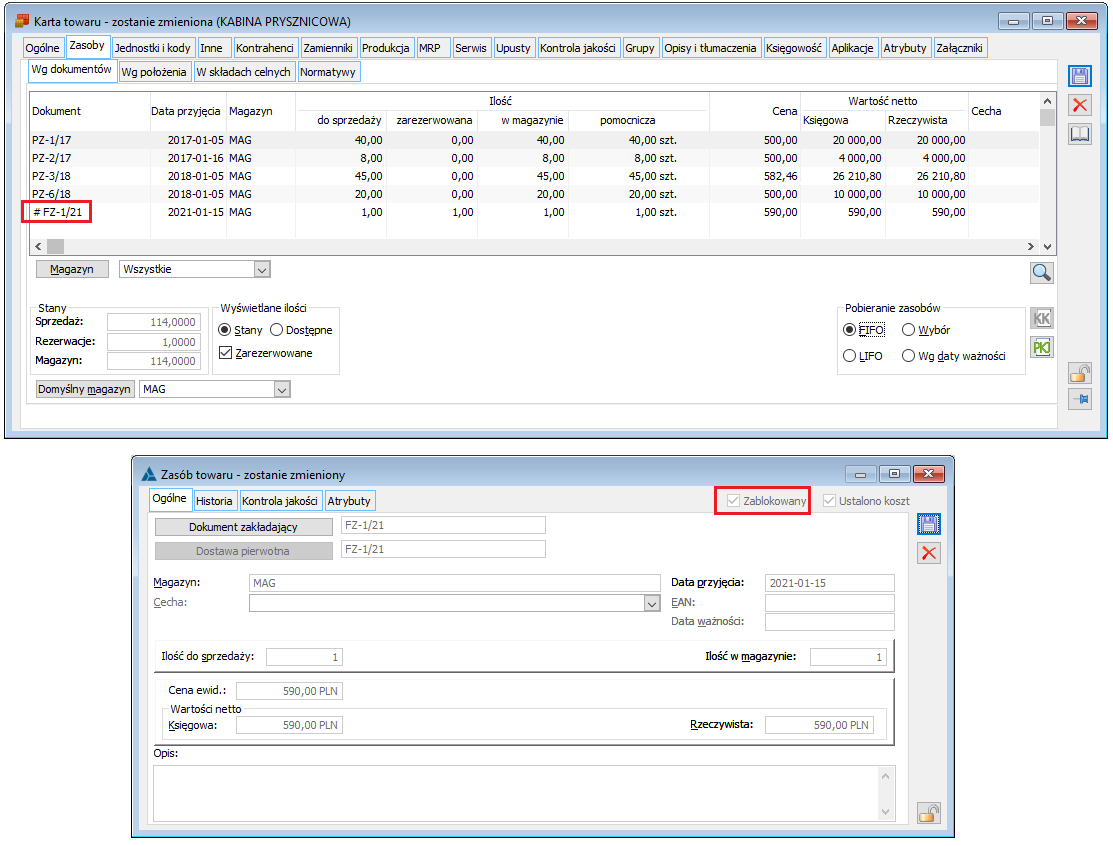Click the padlock icon in Zasób towaru

928,813
